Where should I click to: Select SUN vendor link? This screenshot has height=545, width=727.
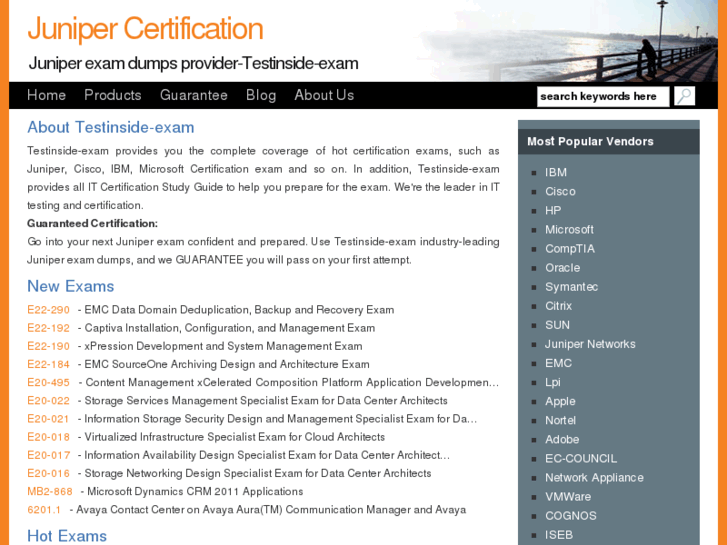pyautogui.click(x=557, y=325)
